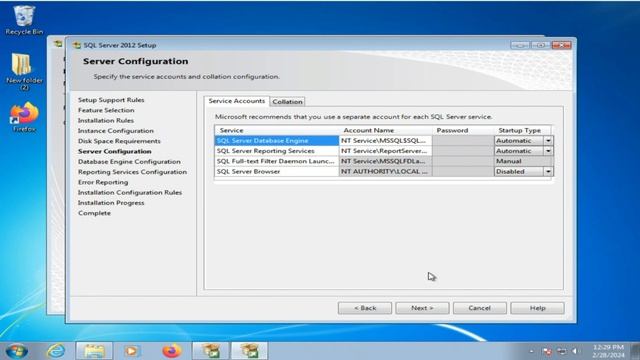Open the volume speaker tray icon
The width and height of the screenshot is (640, 360).
coord(575,351)
